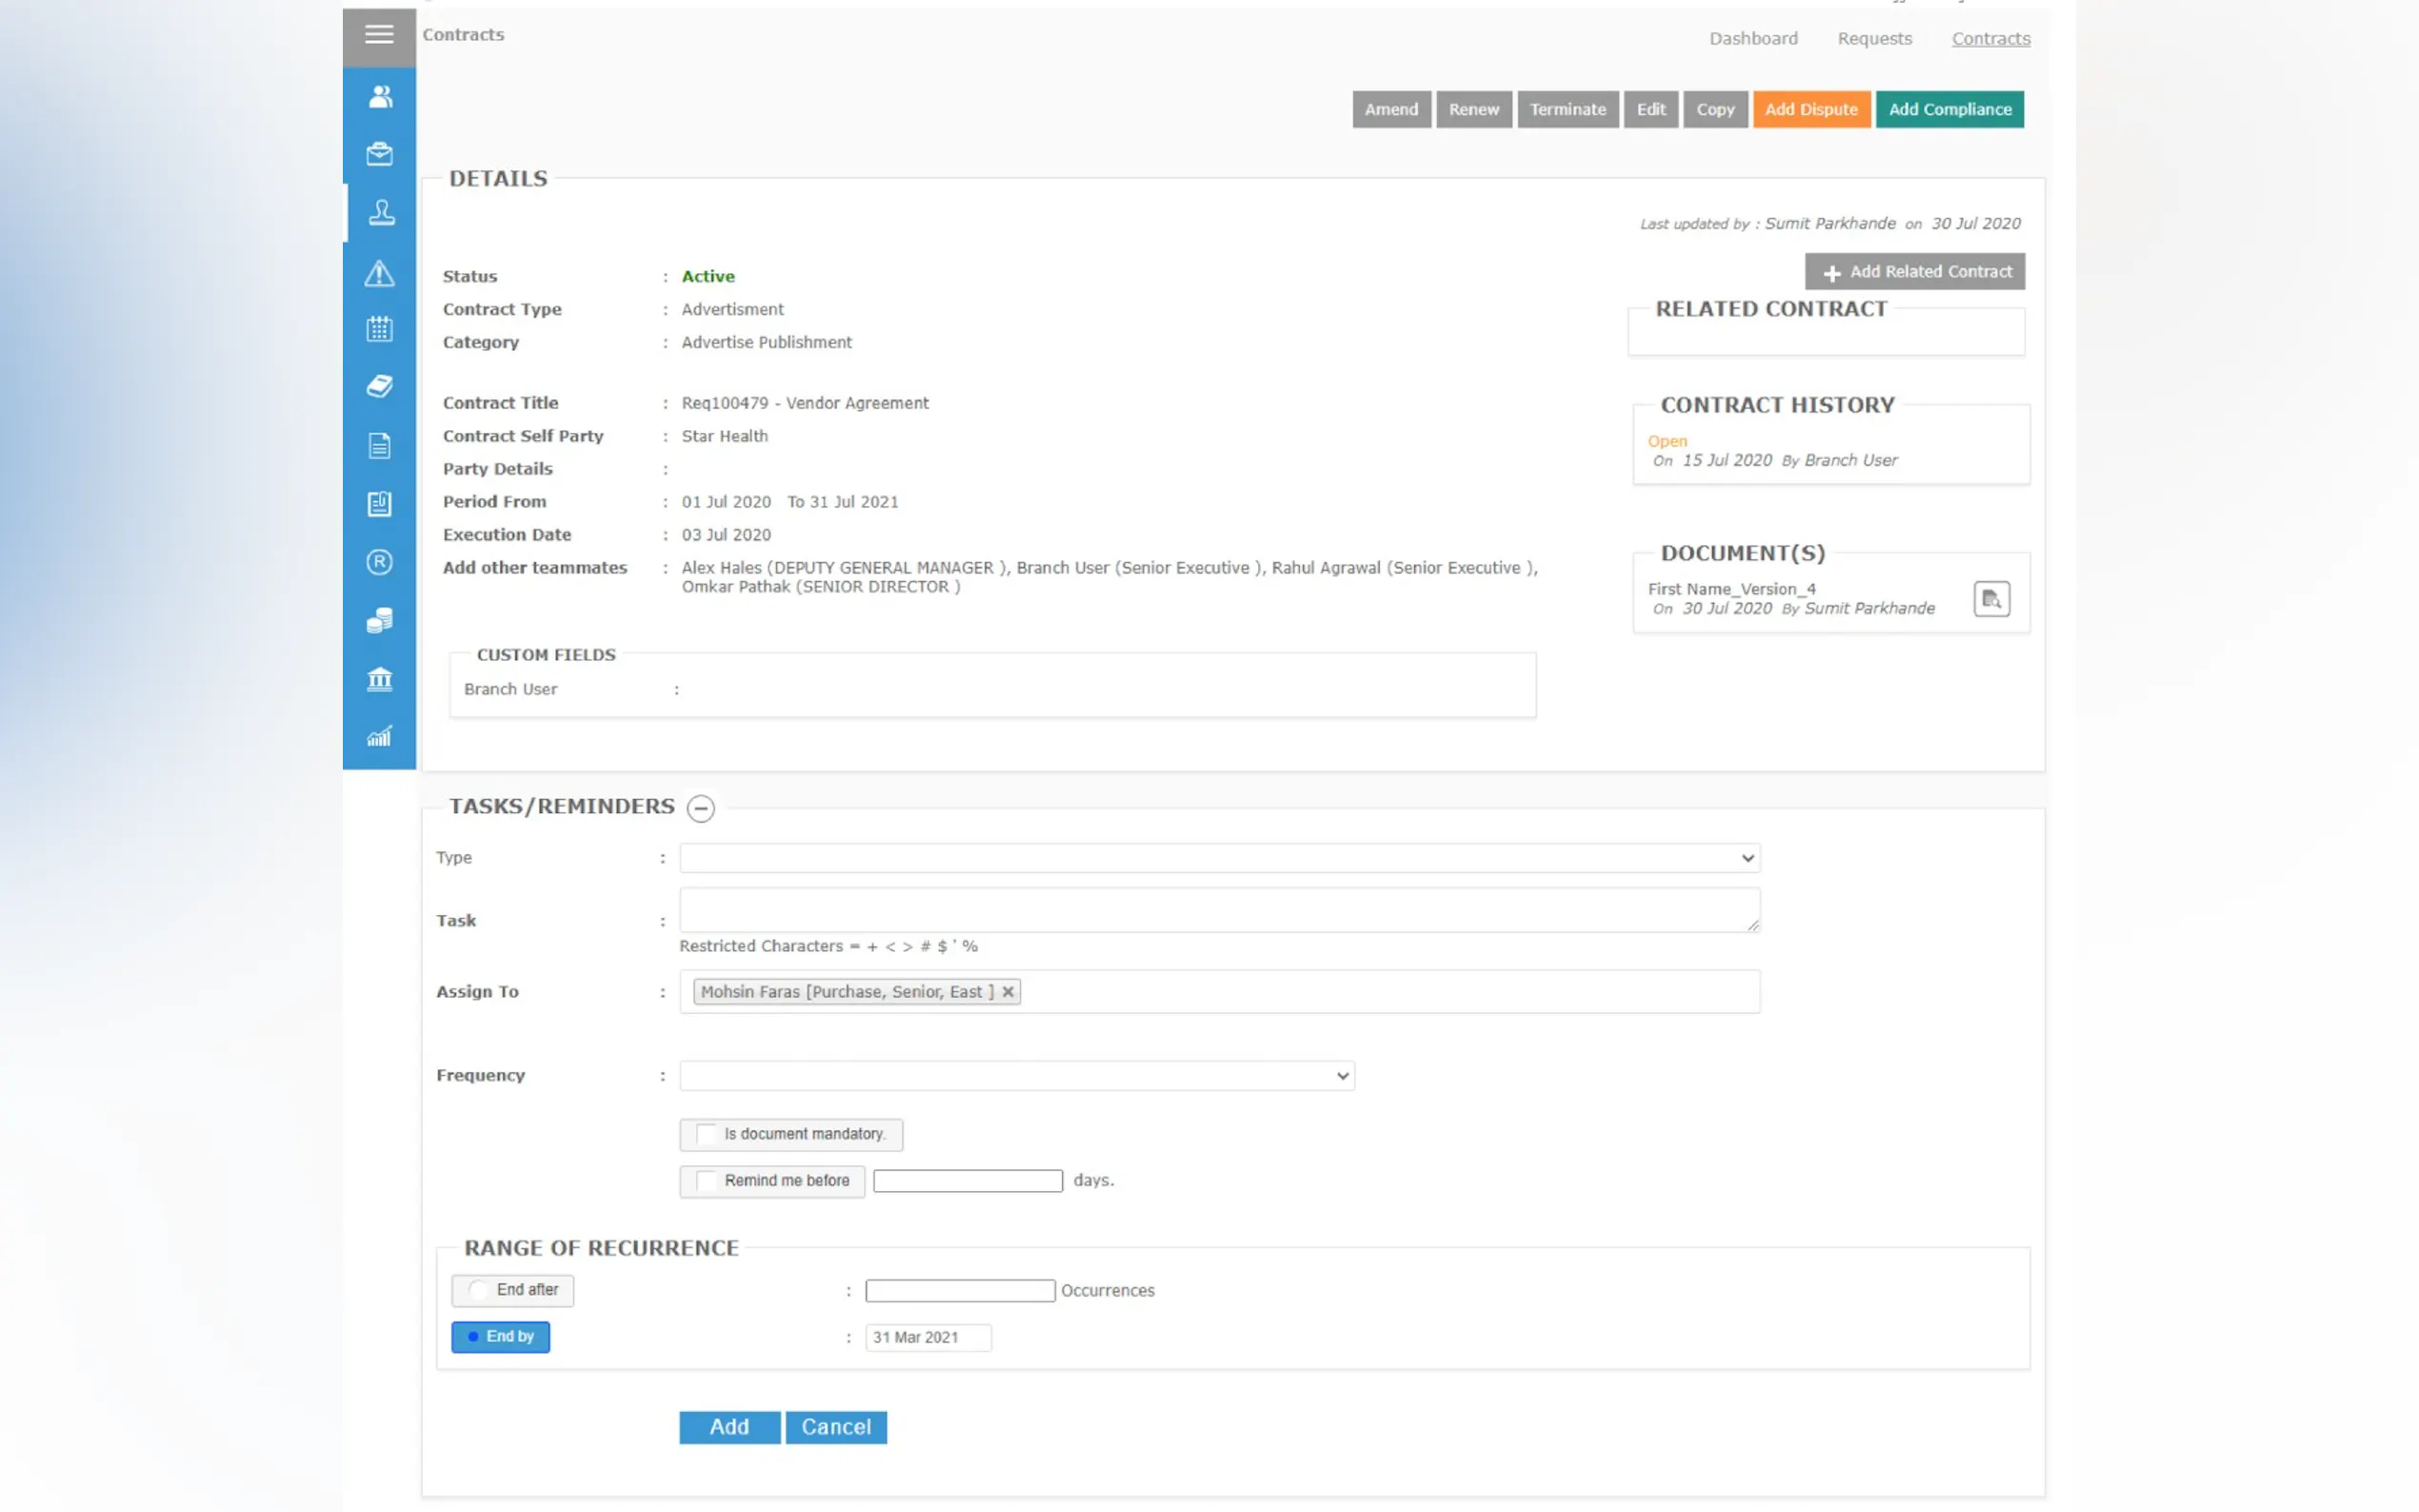Screen dimensions: 2419x1512
Task: Click the users sidebar icon
Action: [x=379, y=96]
